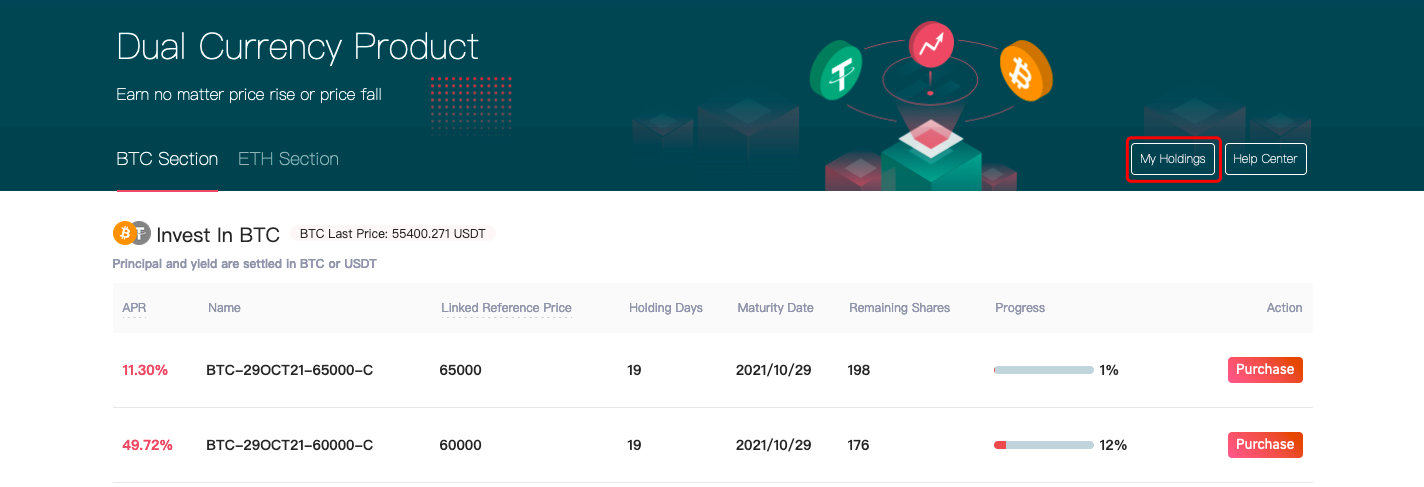Click the Linked Reference Price column header
This screenshot has width=1424, height=487.
pyautogui.click(x=506, y=308)
